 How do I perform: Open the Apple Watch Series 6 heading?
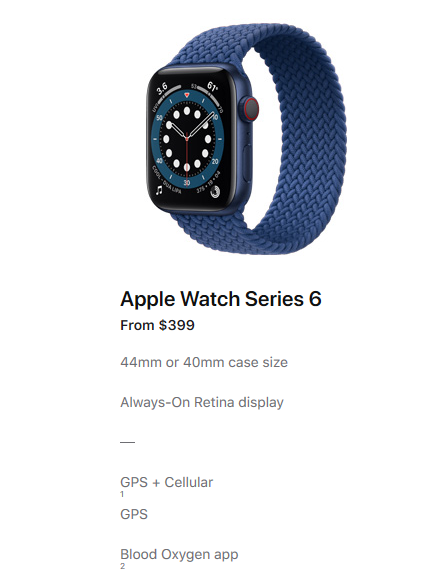[x=221, y=298]
